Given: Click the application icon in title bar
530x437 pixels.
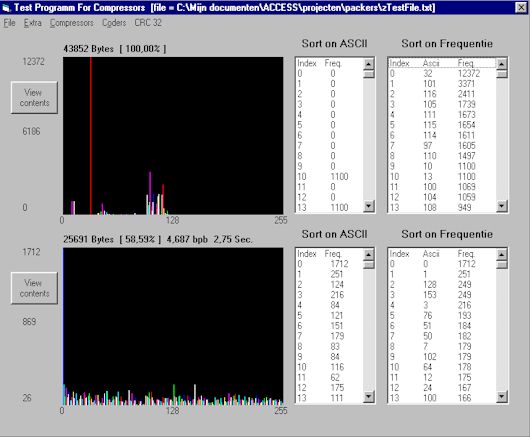Looking at the screenshot, I should (6, 8).
